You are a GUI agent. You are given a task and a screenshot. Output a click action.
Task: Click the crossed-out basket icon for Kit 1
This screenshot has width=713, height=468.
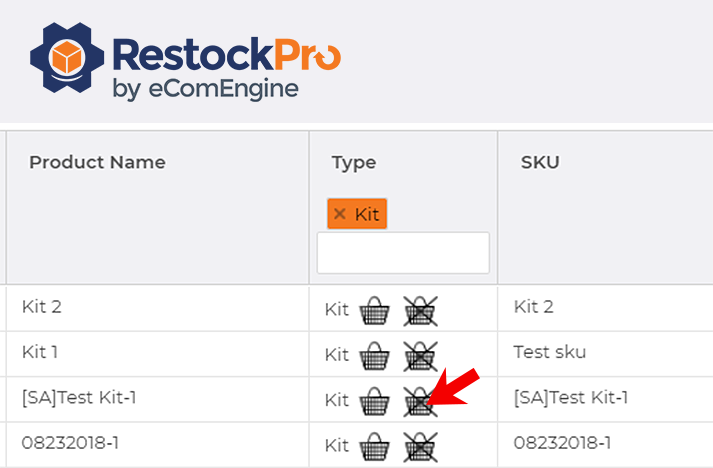(x=420, y=355)
